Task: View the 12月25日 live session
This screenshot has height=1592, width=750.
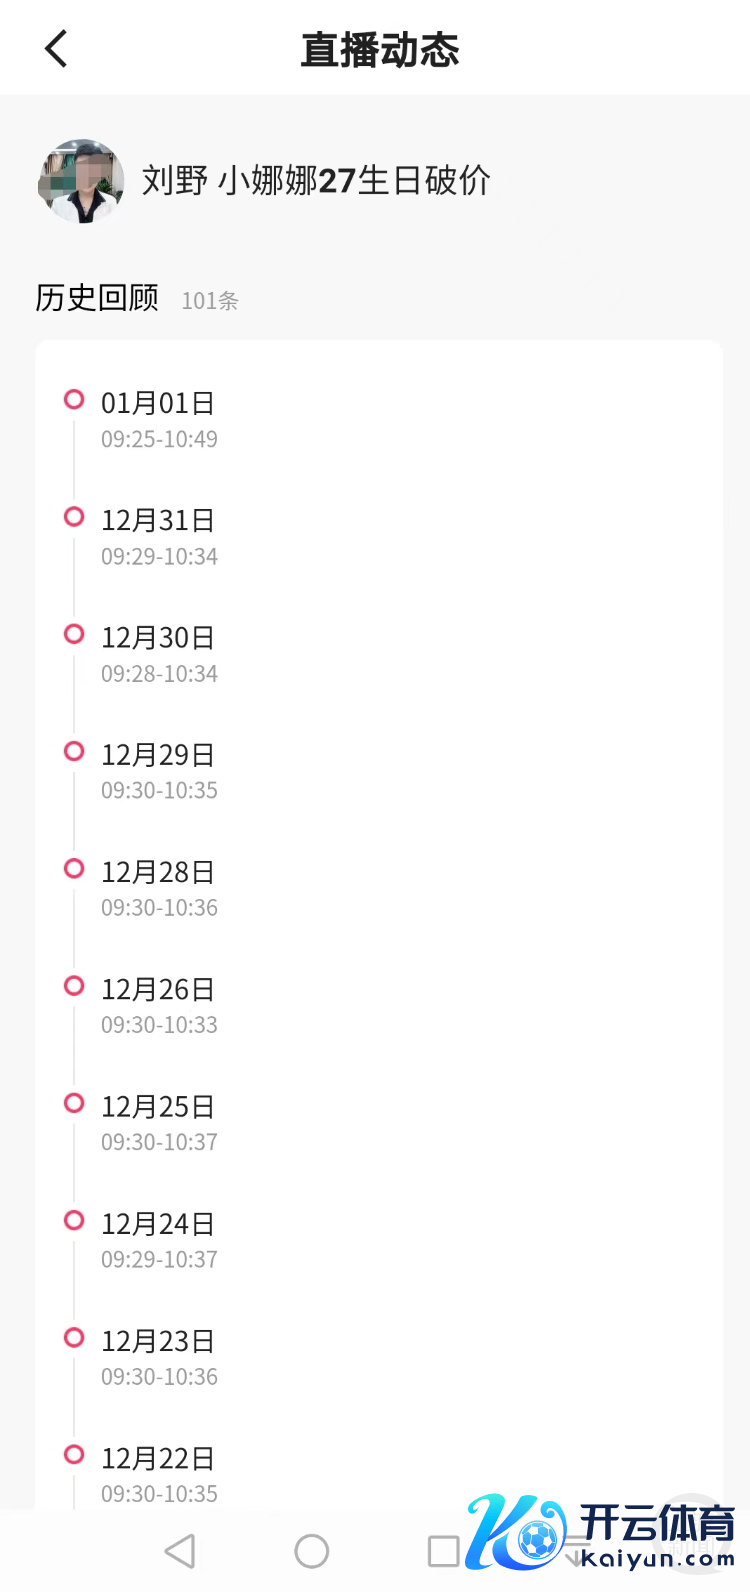Action: 158,1122
